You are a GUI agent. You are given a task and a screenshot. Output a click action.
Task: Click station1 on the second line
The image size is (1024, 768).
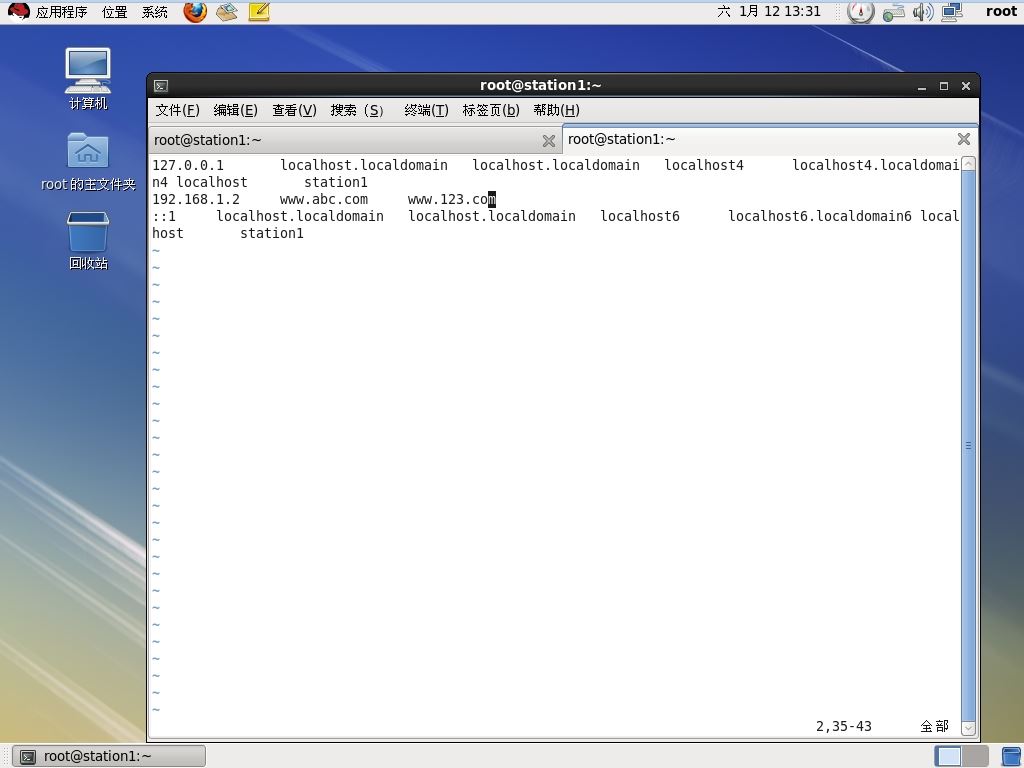(336, 182)
